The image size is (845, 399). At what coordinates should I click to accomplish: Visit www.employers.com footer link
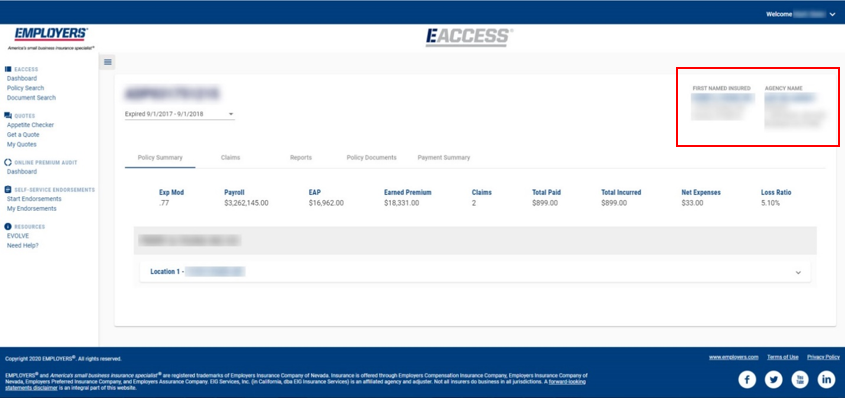(x=733, y=357)
